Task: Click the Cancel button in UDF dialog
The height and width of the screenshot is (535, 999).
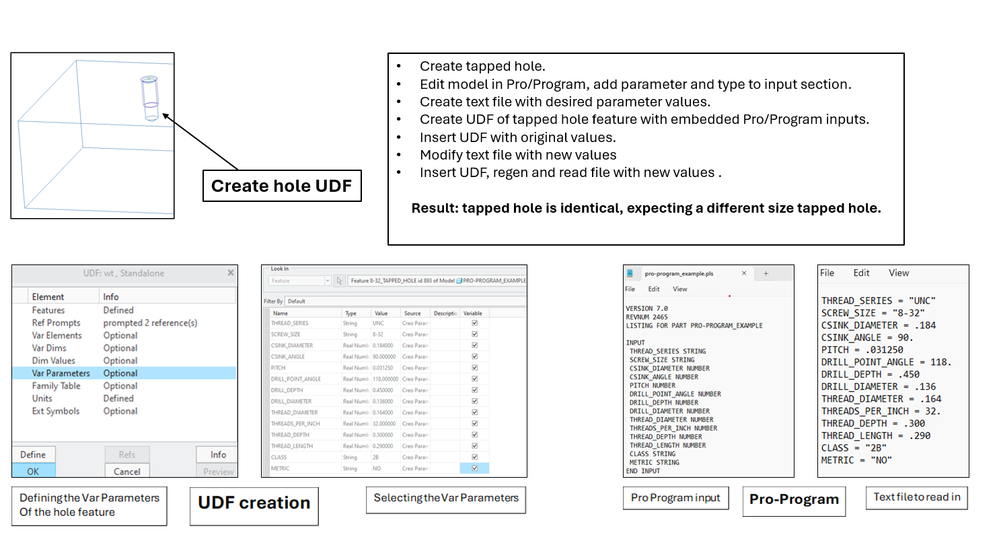Action: 127,471
